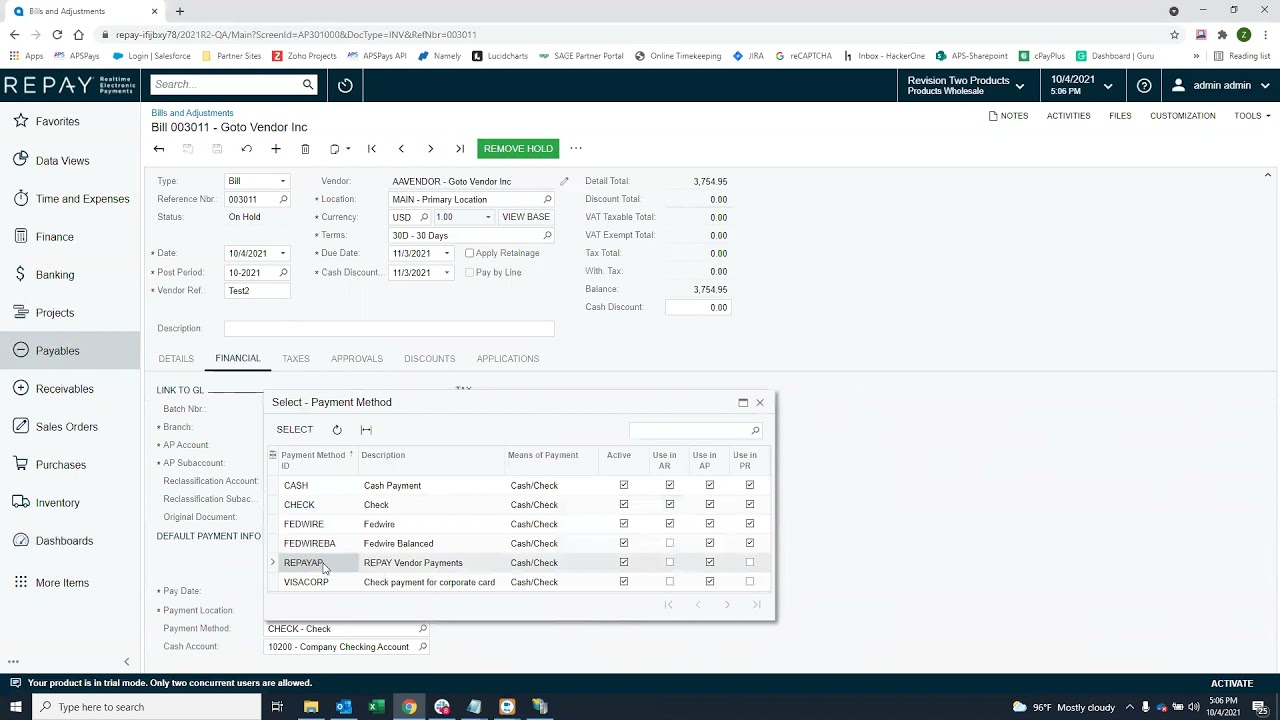The height and width of the screenshot is (720, 1280).
Task: Edit vendor with pencil icon
Action: 564,181
